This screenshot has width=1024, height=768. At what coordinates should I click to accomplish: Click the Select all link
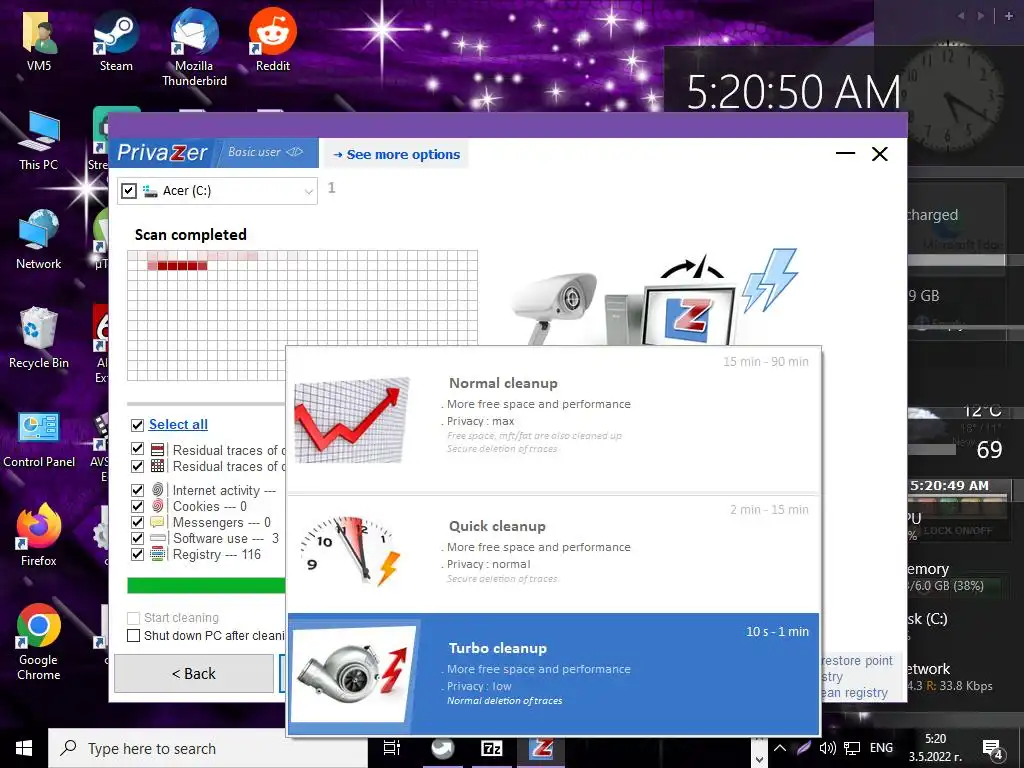pyautogui.click(x=178, y=424)
